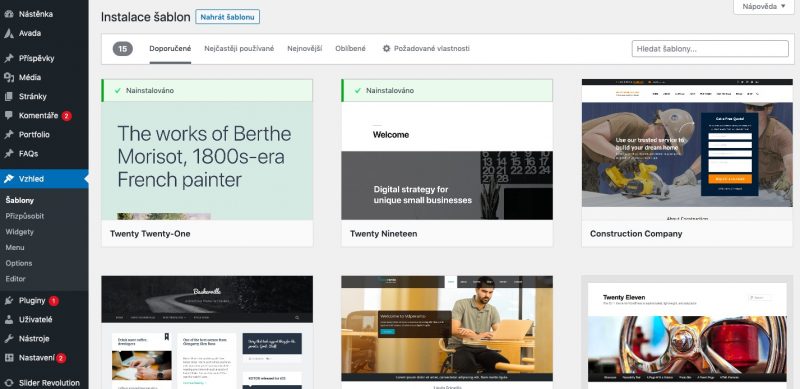Click the Vzhled paintbrush icon

click(x=9, y=179)
